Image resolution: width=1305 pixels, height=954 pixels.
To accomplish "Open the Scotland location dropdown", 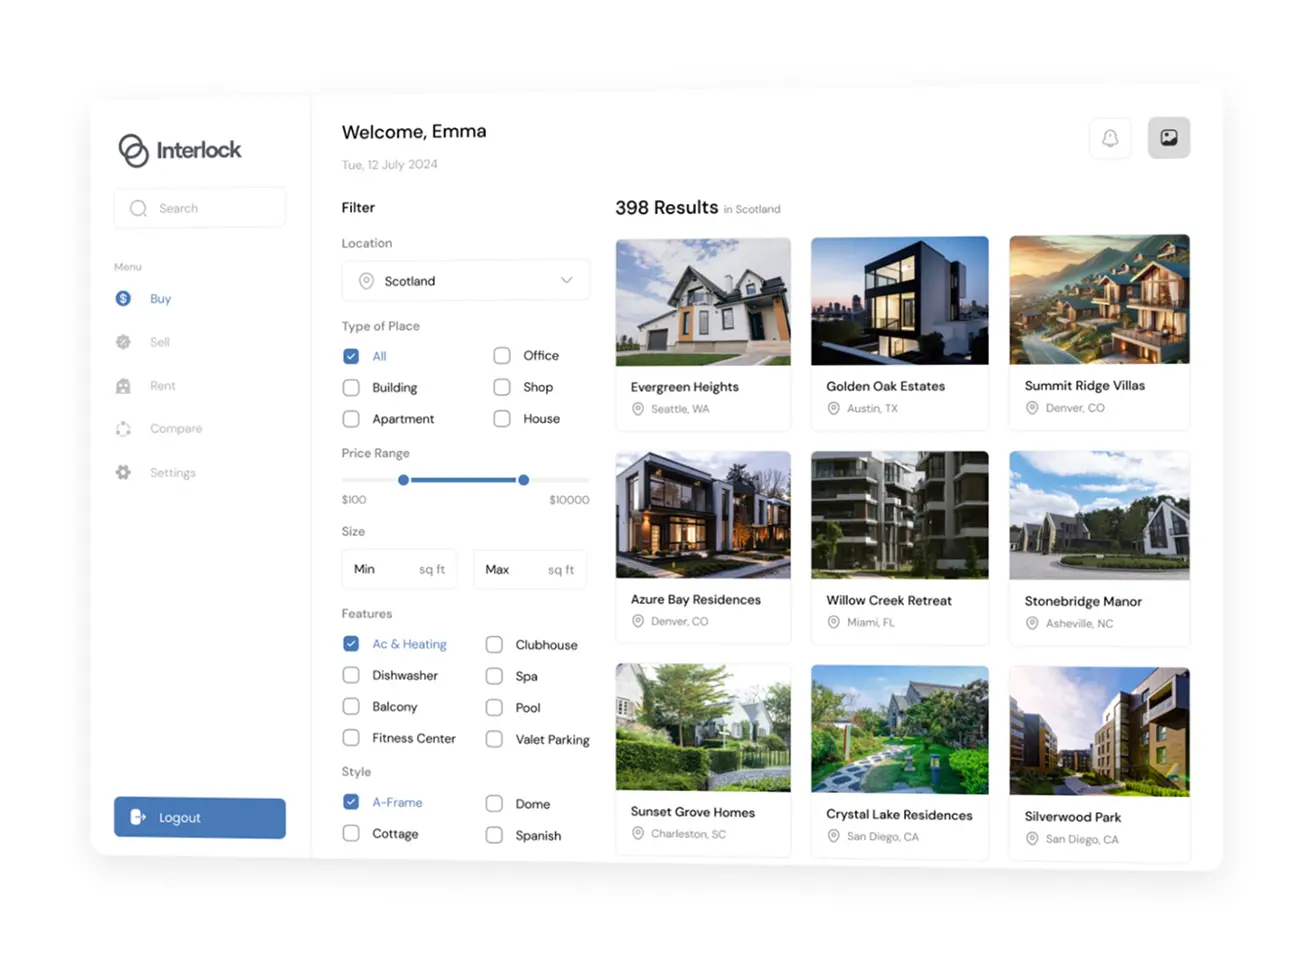I will (x=465, y=280).
